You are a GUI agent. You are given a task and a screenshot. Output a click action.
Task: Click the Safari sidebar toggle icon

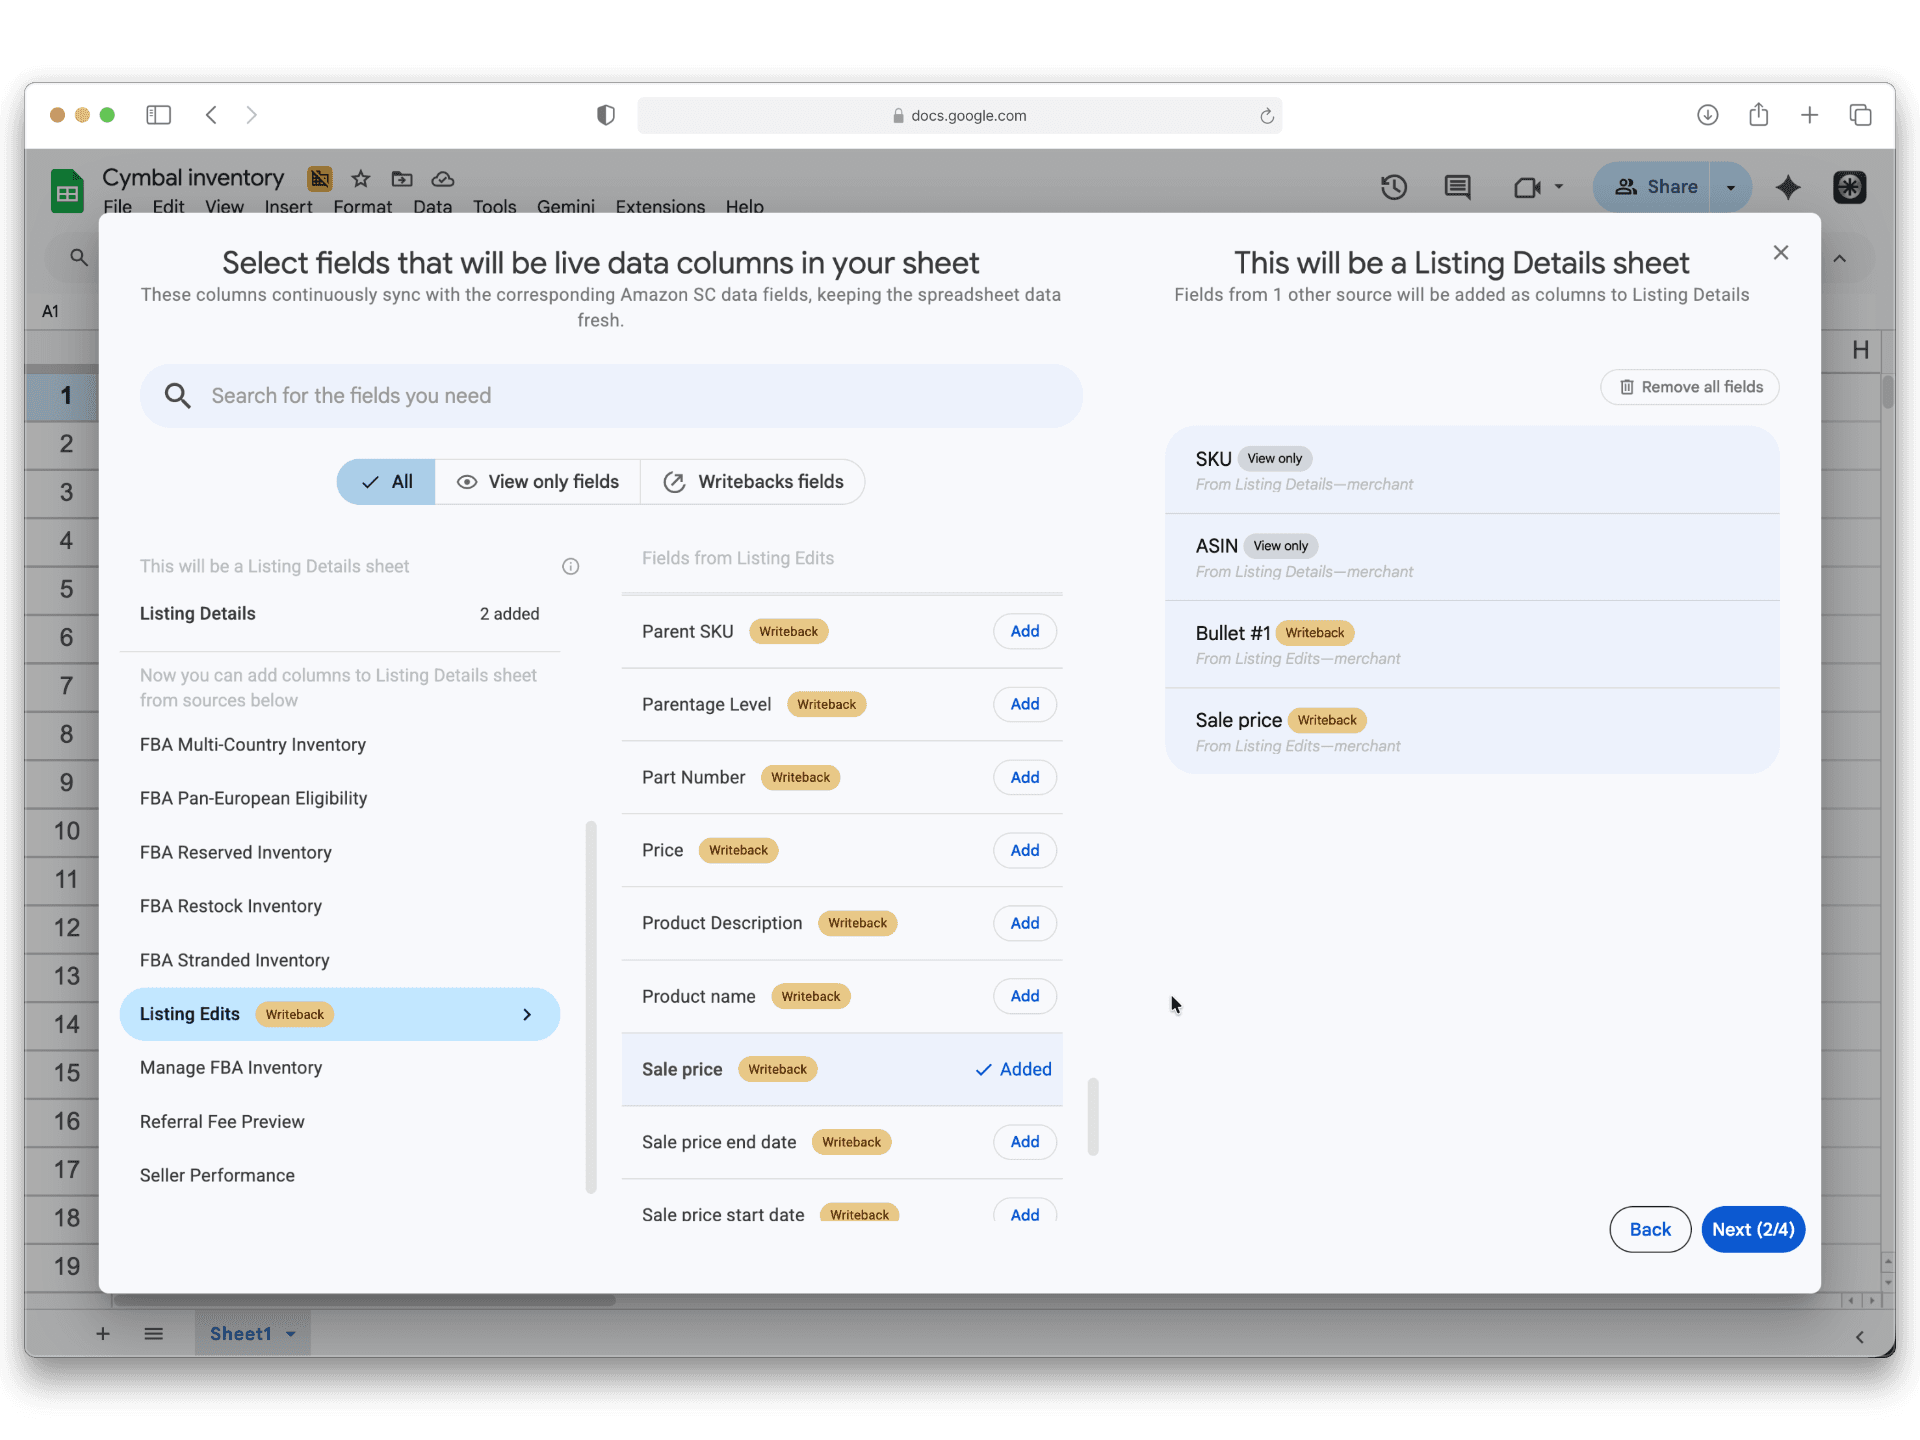click(x=158, y=115)
